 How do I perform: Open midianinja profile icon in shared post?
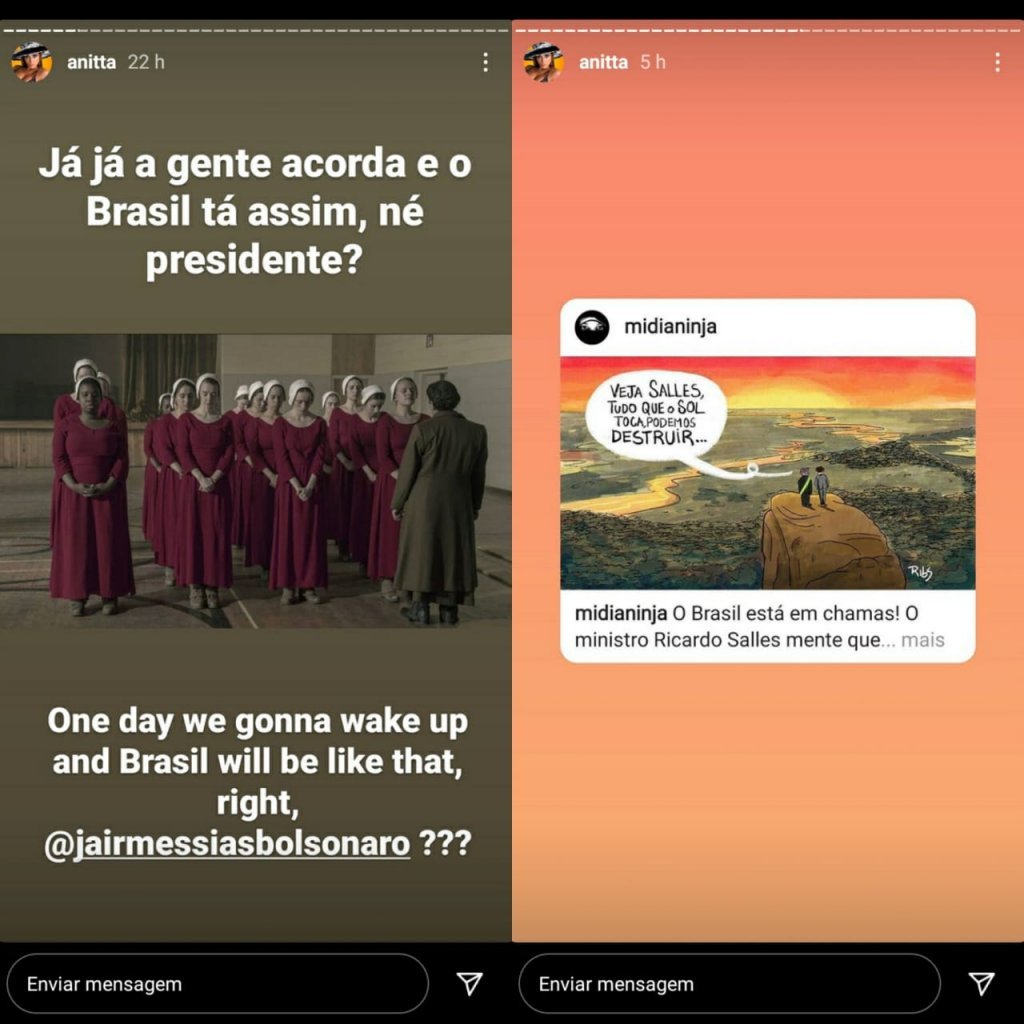pos(592,327)
